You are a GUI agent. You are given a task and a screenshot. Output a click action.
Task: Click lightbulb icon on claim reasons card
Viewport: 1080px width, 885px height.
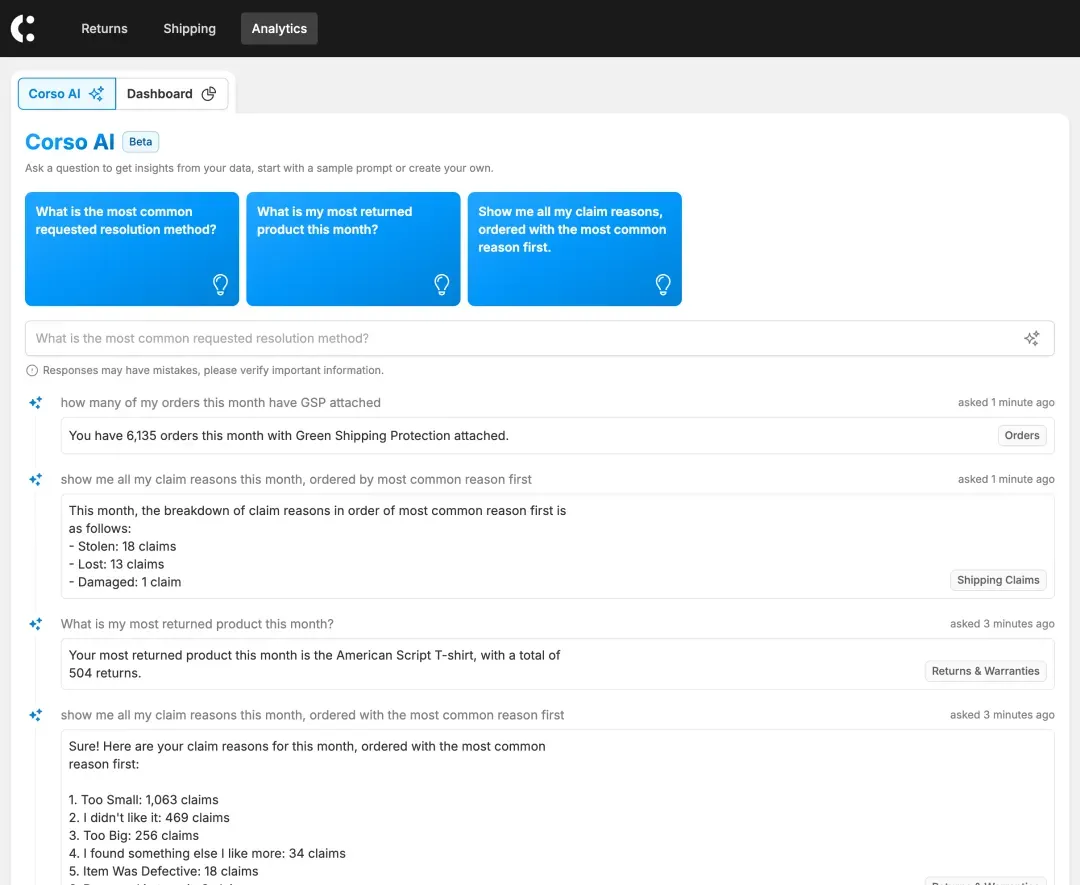663,285
